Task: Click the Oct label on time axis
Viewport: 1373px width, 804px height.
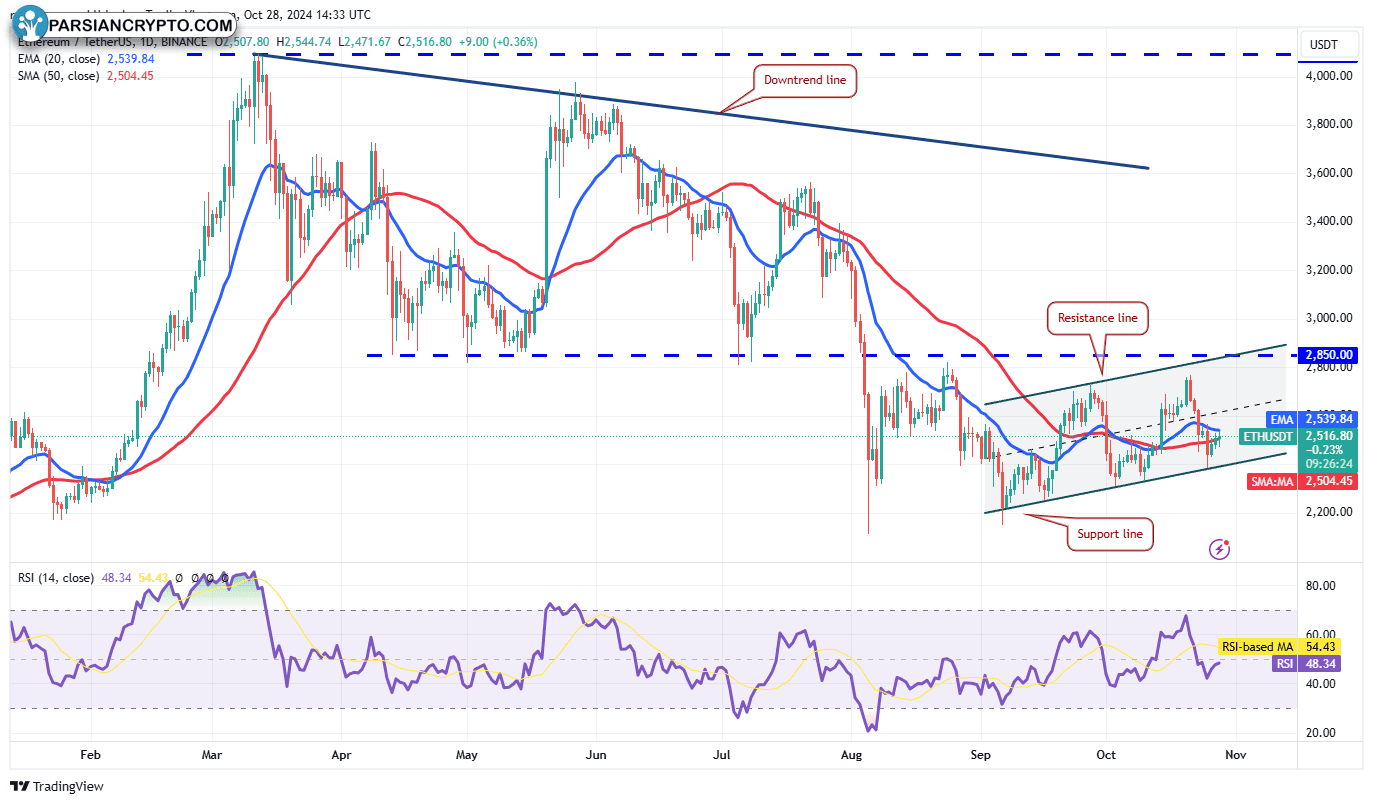Action: click(1106, 757)
